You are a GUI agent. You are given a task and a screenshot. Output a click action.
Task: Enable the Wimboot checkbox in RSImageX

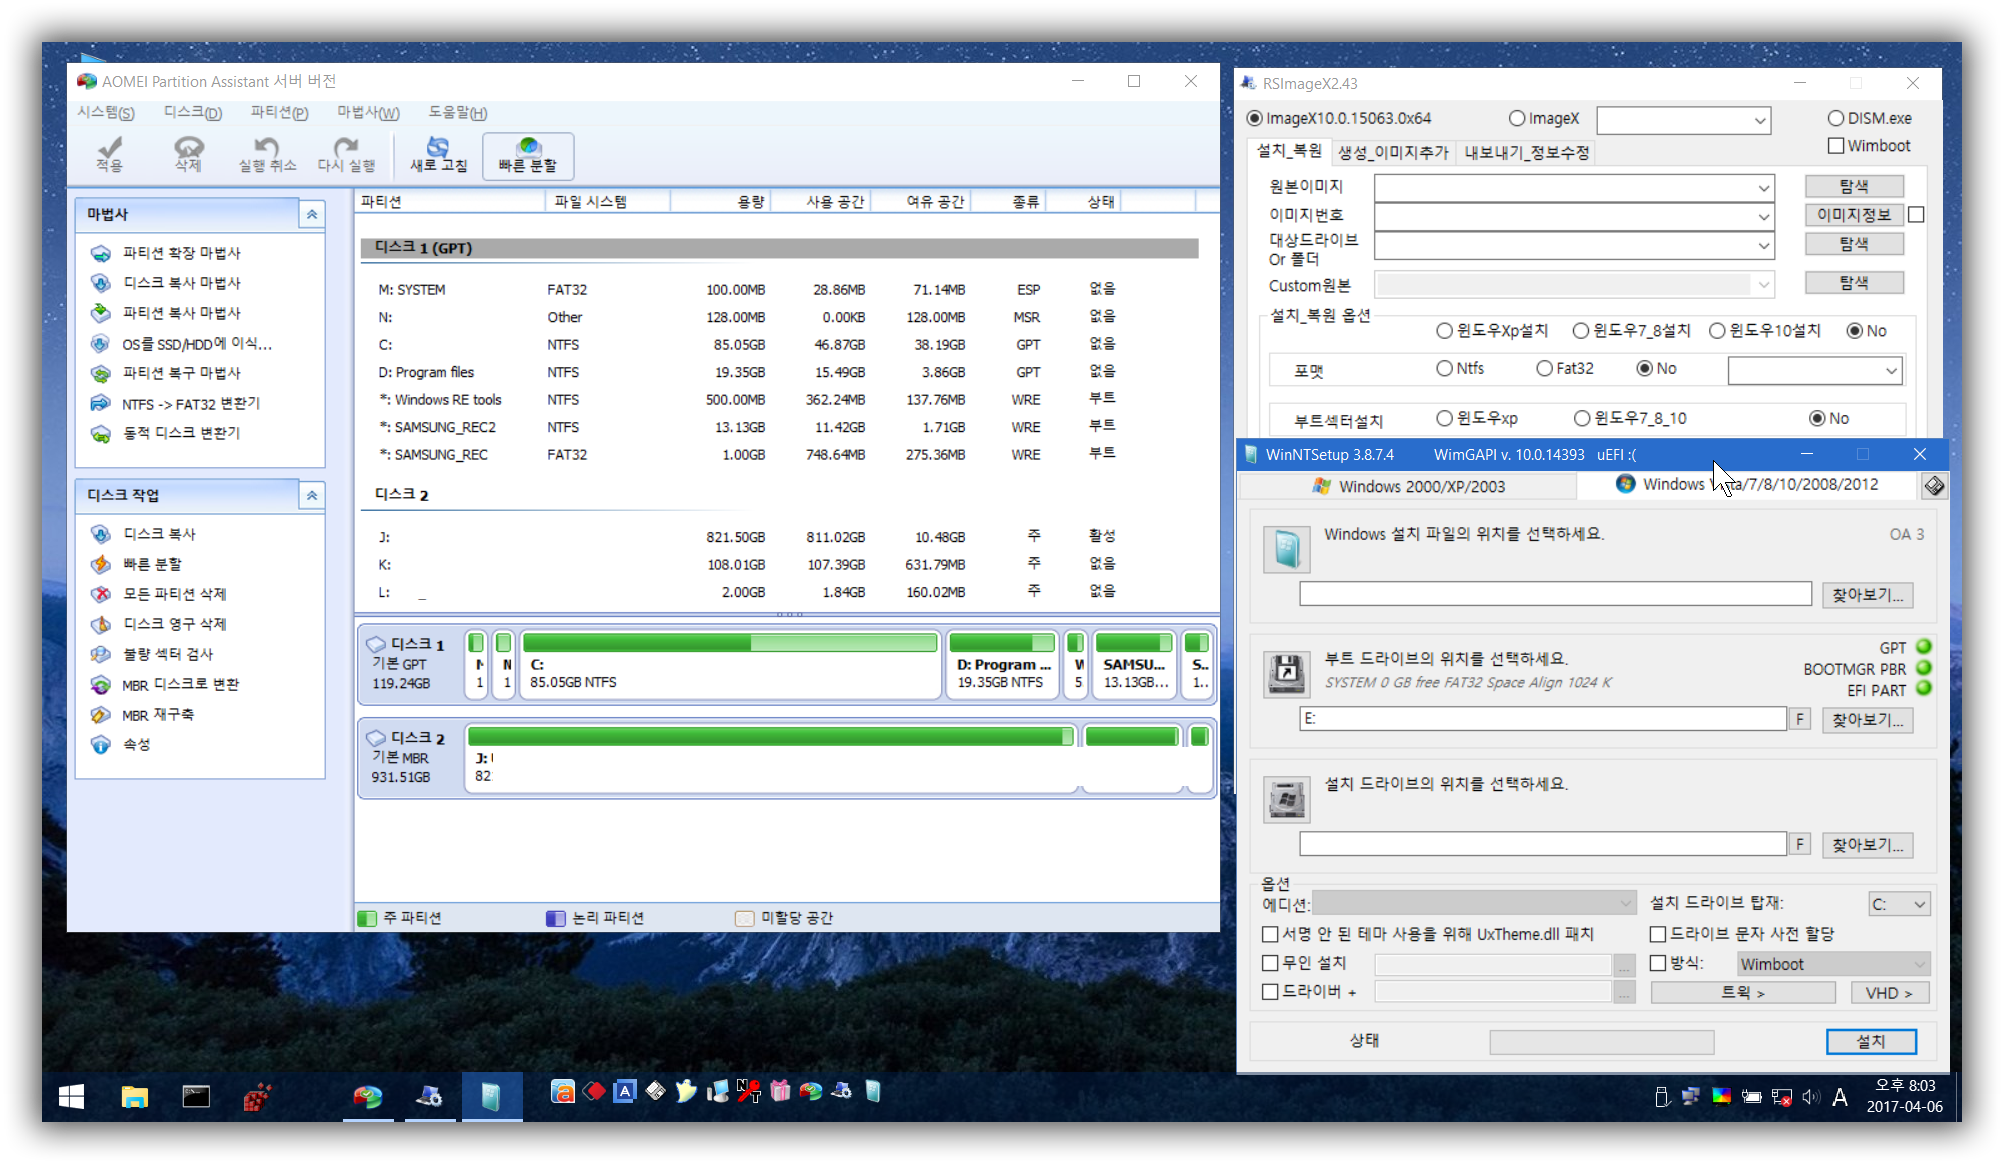pos(1836,146)
